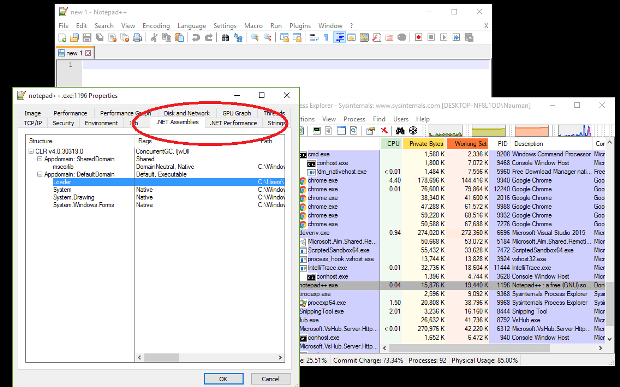Open Find with the Notepad++ binoculars icon
The width and height of the screenshot is (620, 387).
click(x=225, y=38)
